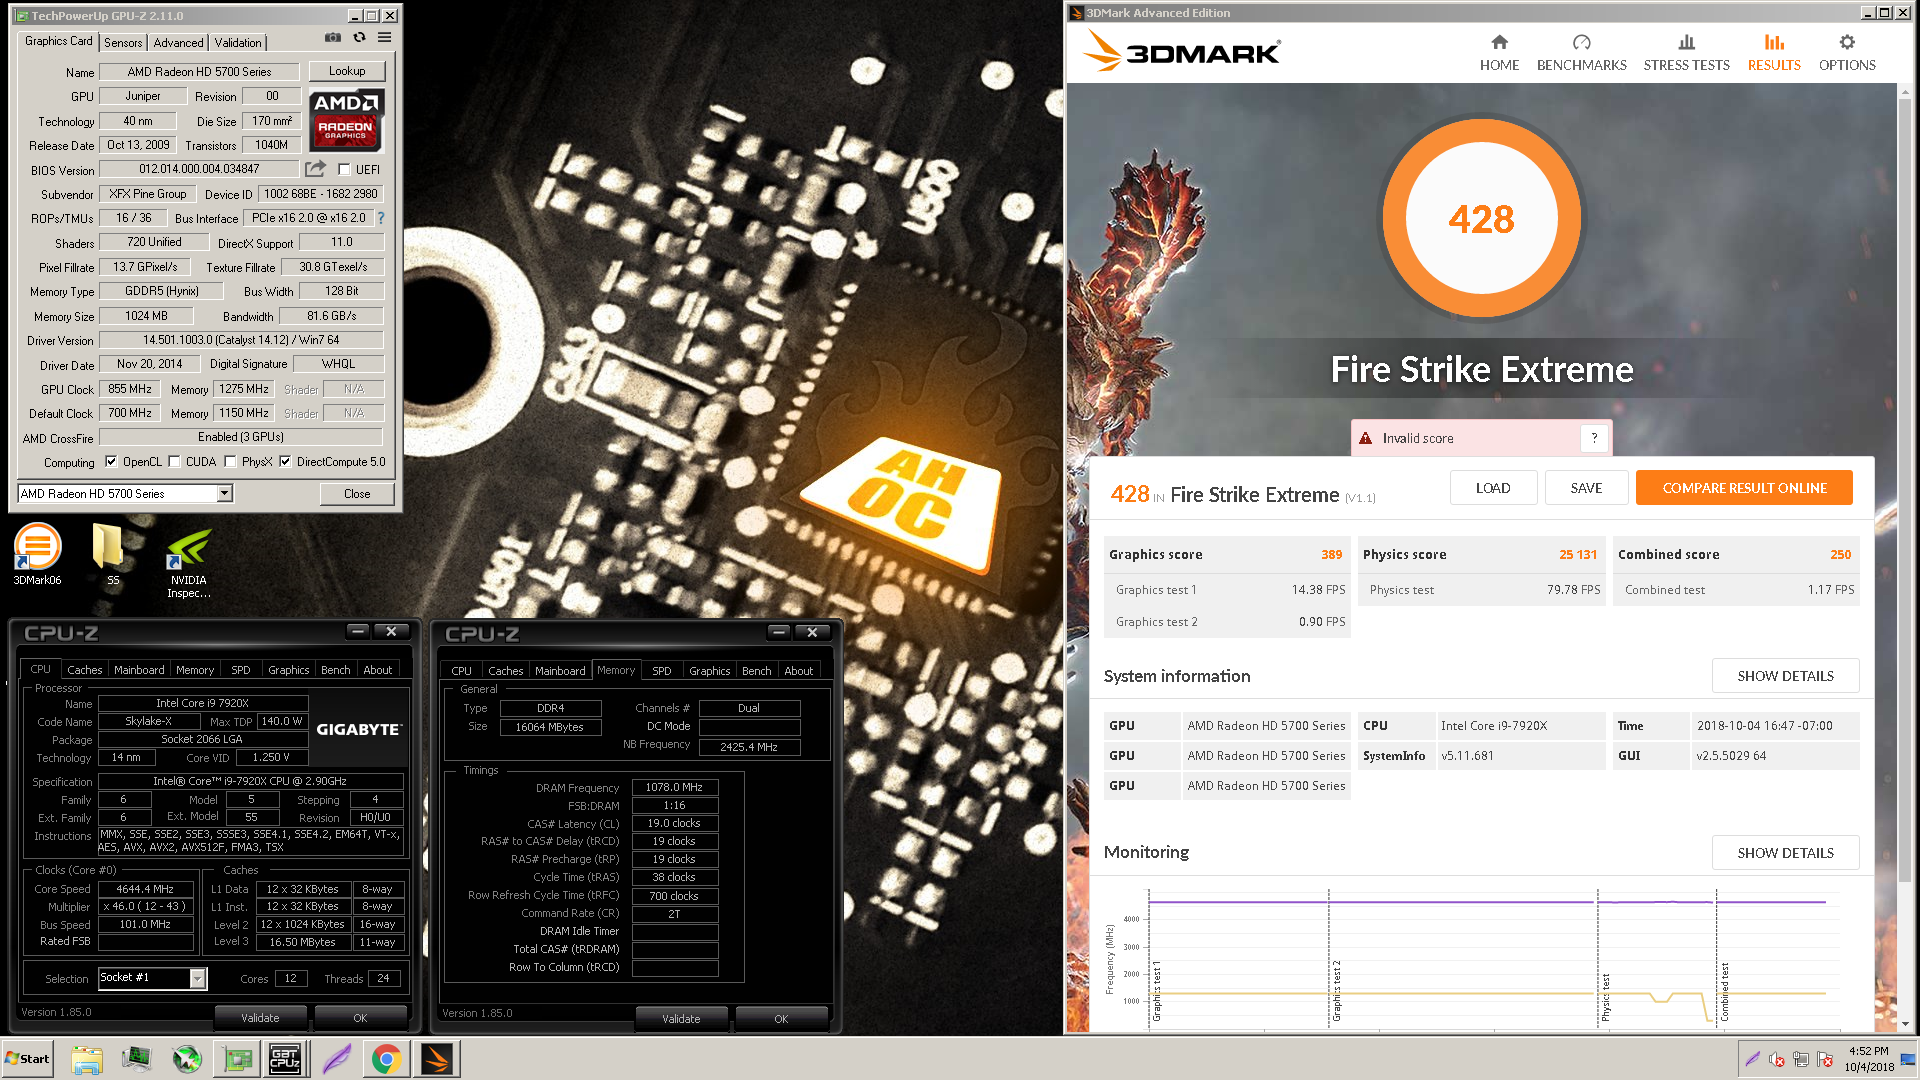The width and height of the screenshot is (1920, 1080).
Task: Toggle the UEFI checkbox in GPU-Z
Action: click(344, 170)
